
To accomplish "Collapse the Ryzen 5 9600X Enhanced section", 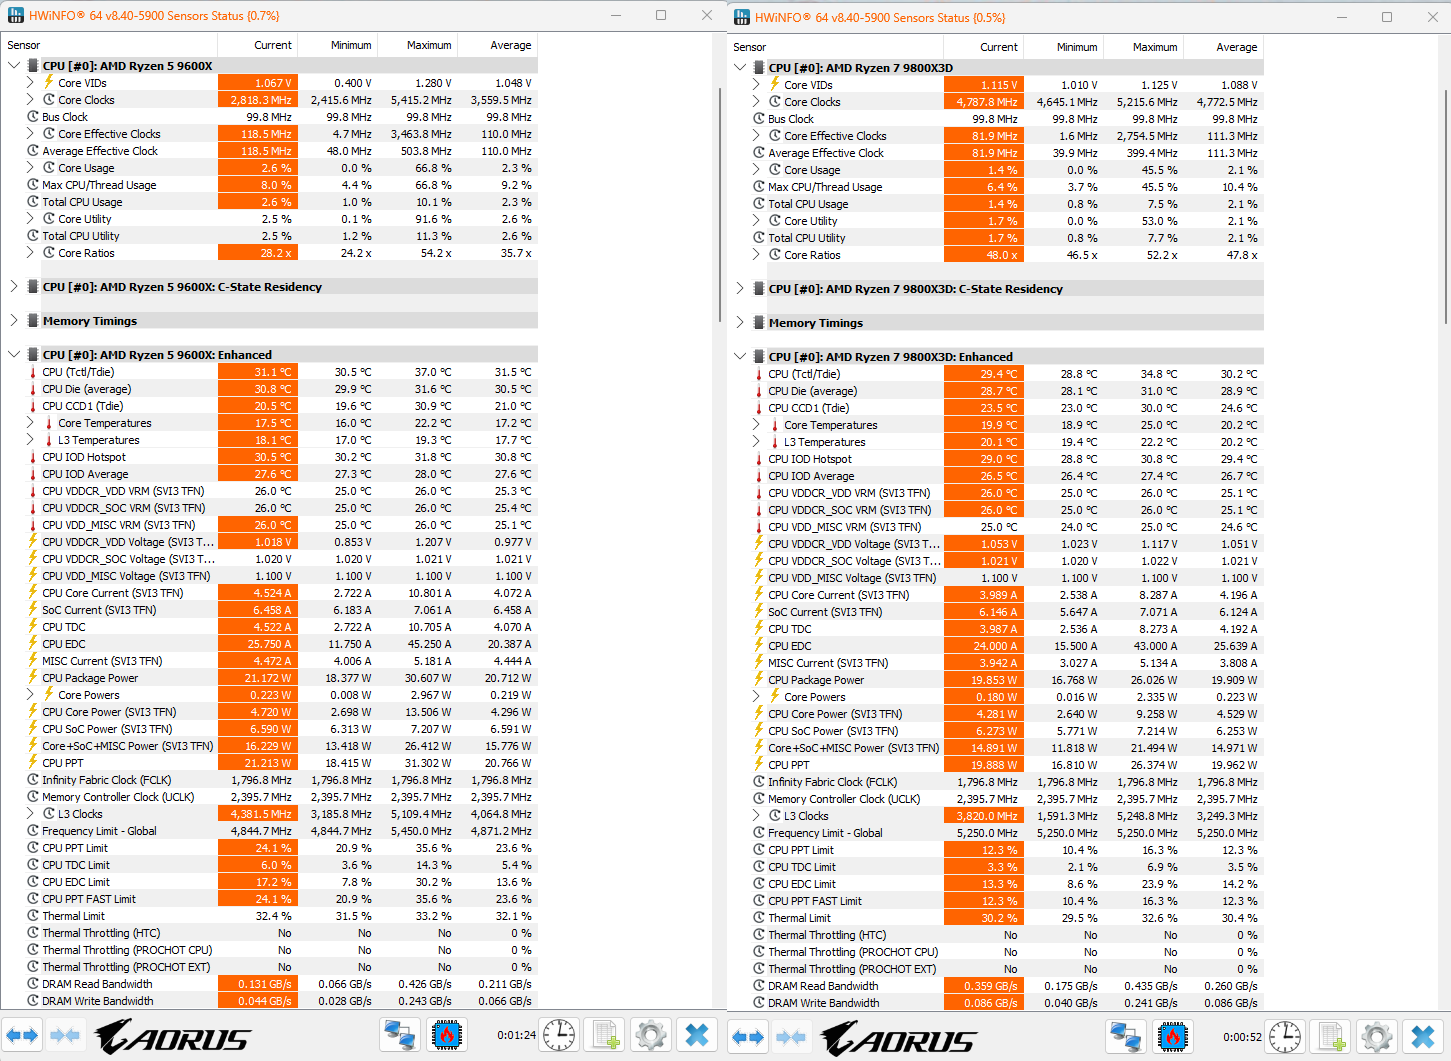I will click(x=14, y=355).
